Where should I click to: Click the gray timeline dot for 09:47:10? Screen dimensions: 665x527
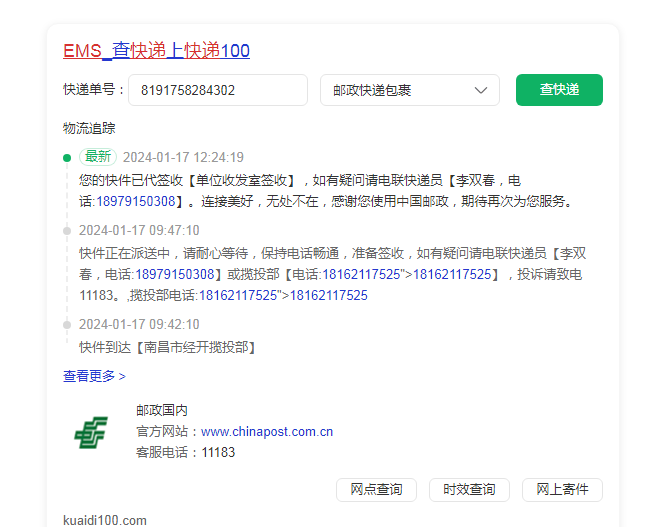pos(67,231)
